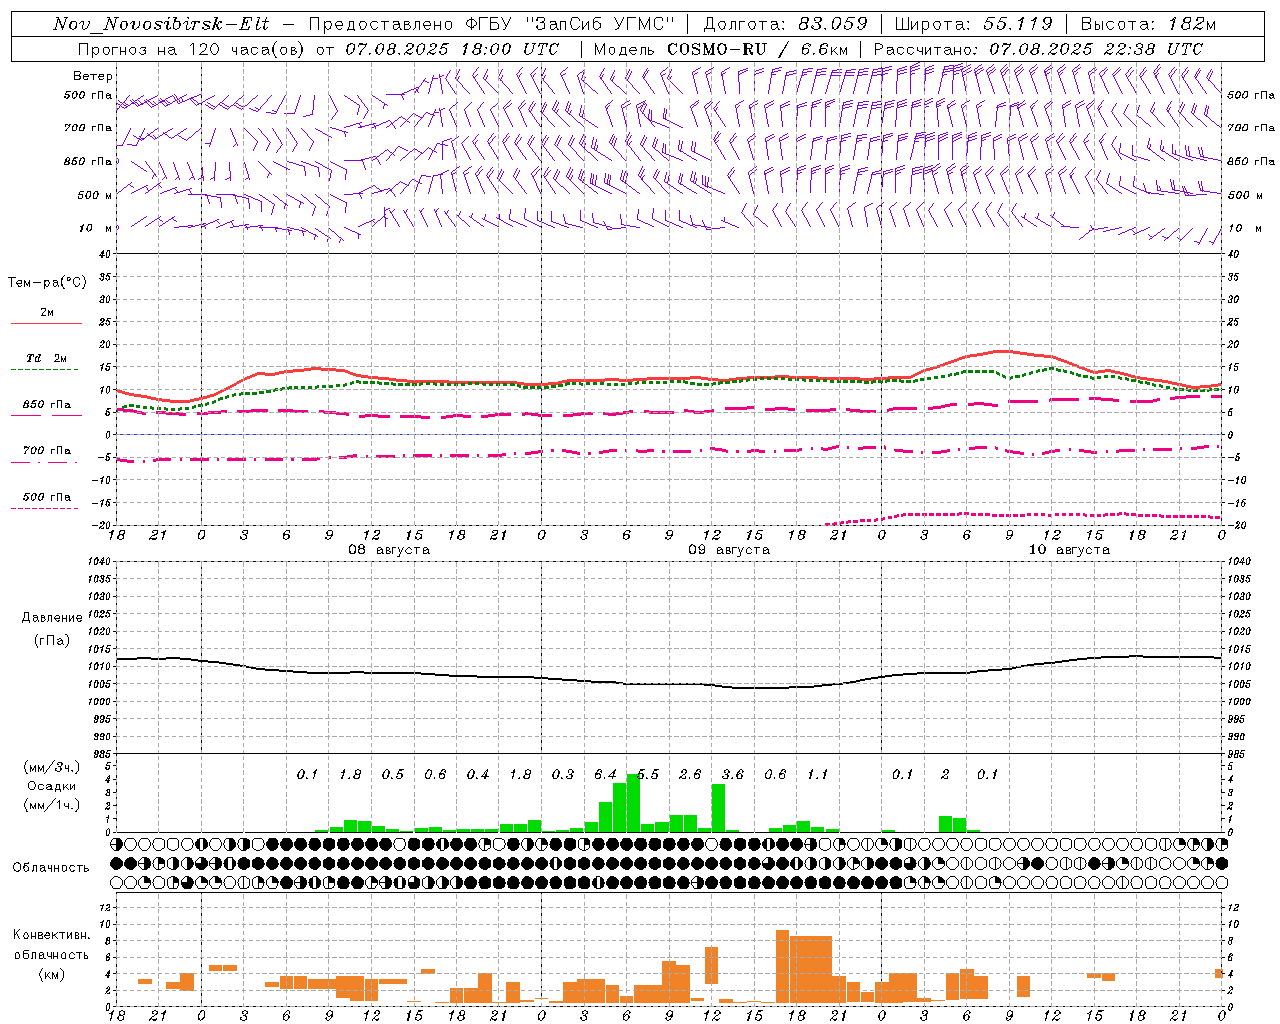Viewport: 1280px width, 1024px height.
Task: Click the 5.5 precipitation total value
Action: tap(648, 775)
